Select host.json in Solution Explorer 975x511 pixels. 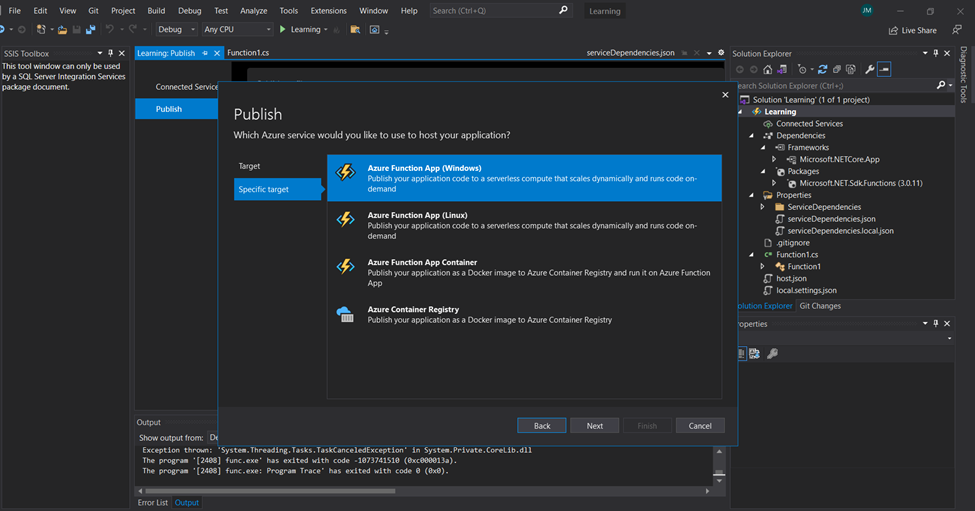coord(791,279)
